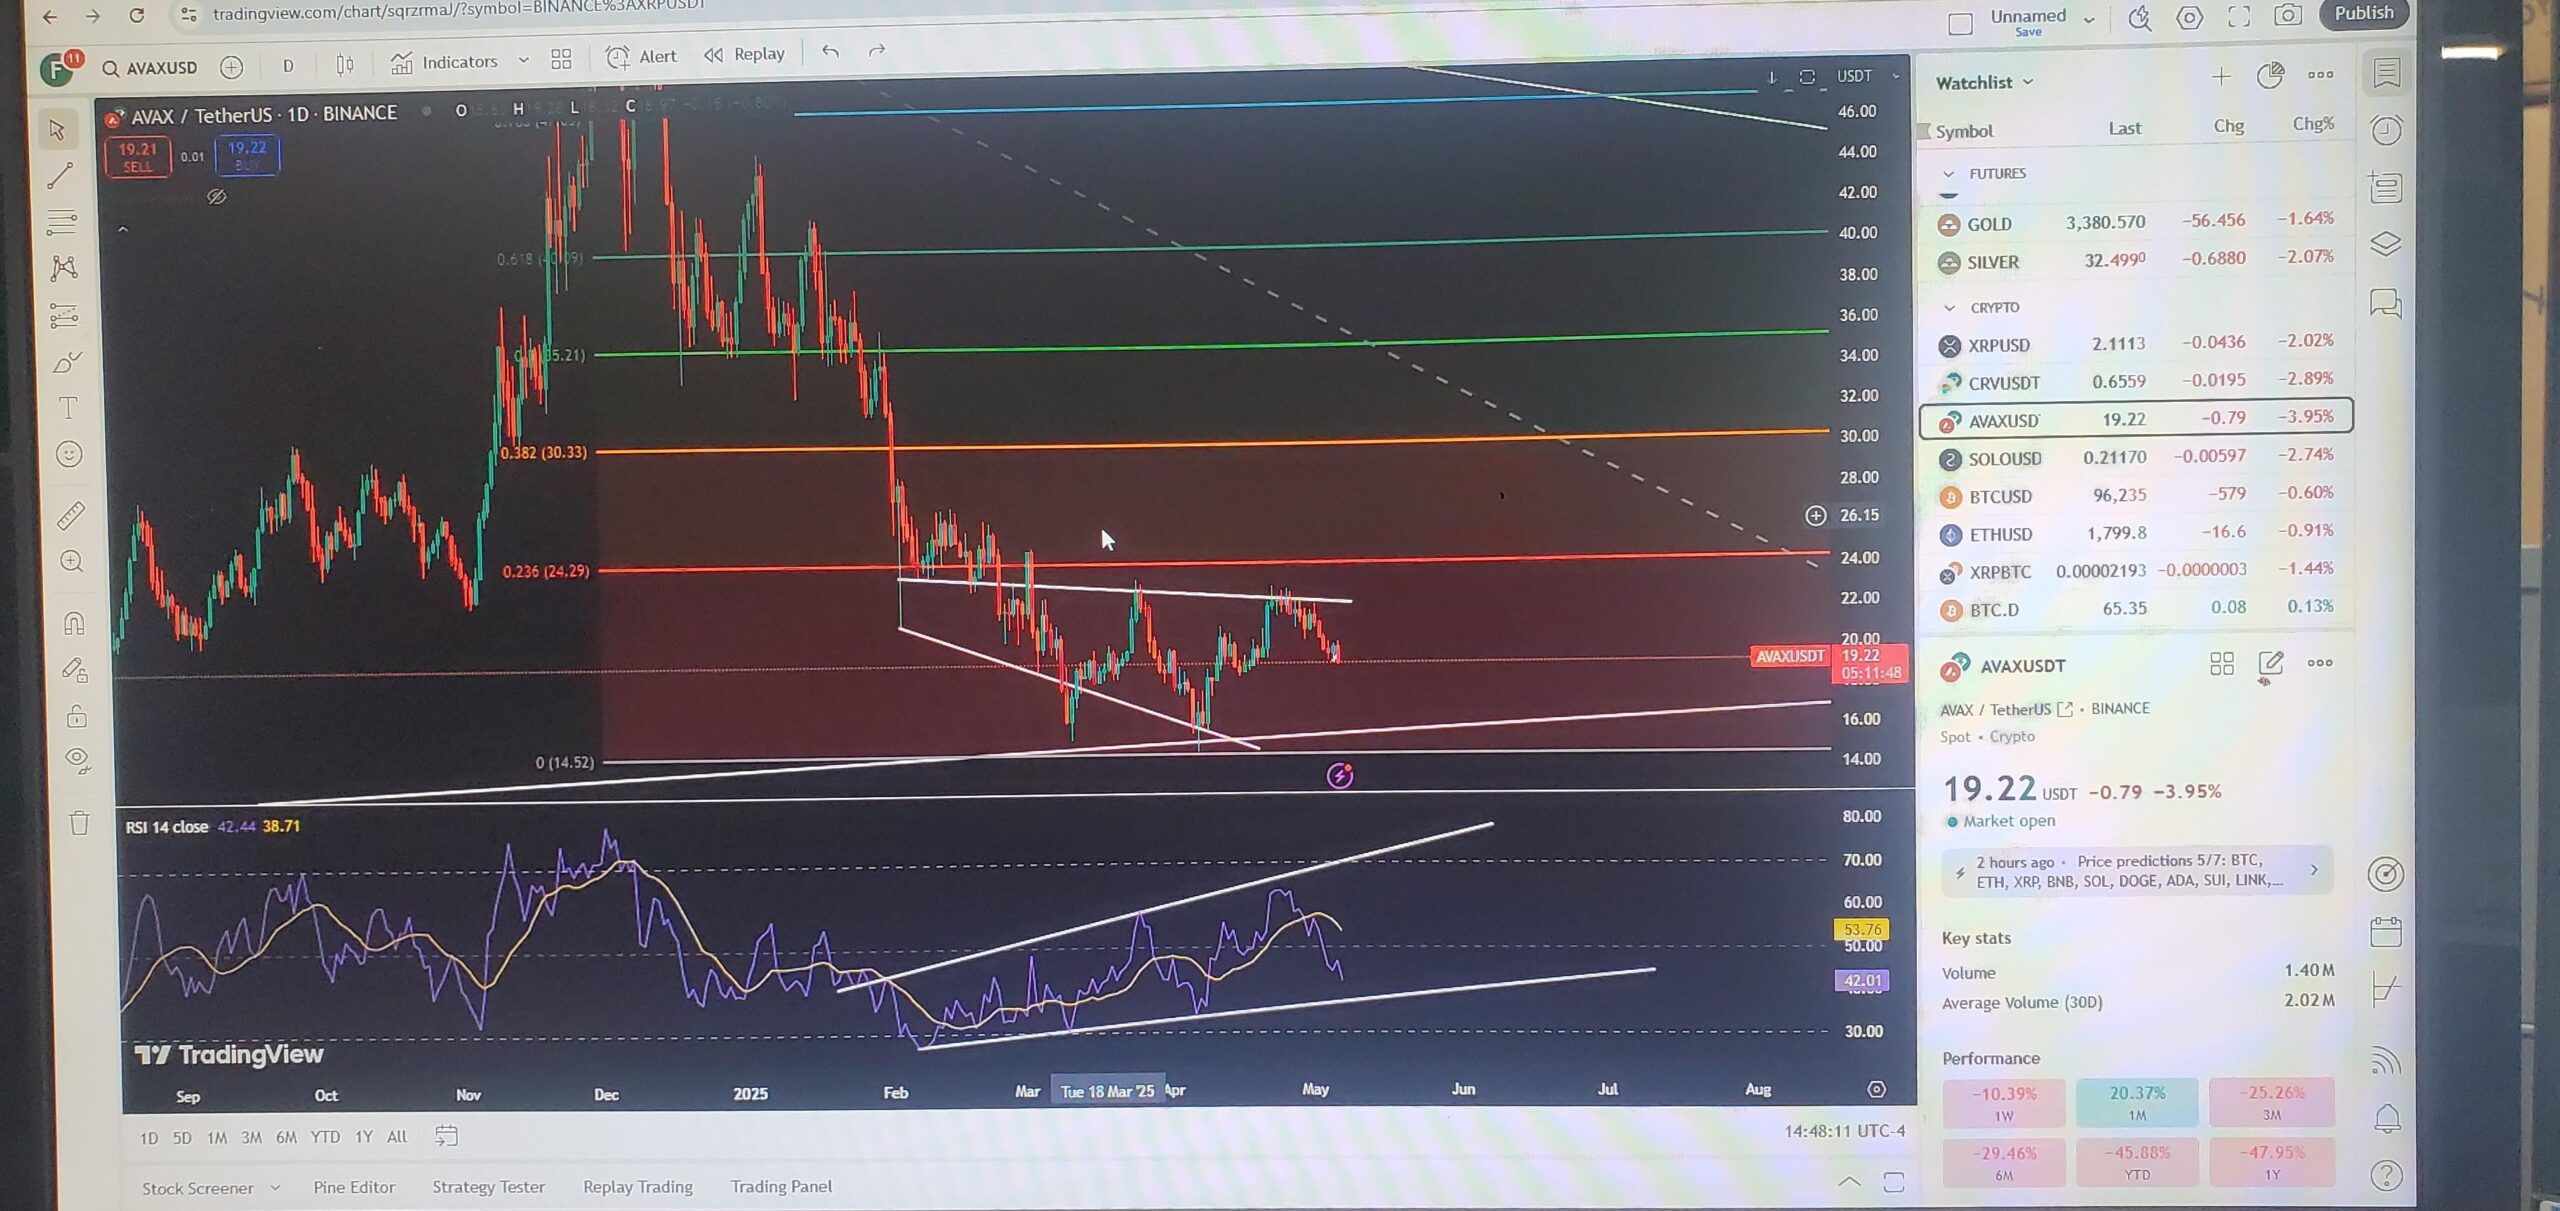Open watchlist advanced view icon
The width and height of the screenshot is (2560, 1211).
click(x=2270, y=75)
